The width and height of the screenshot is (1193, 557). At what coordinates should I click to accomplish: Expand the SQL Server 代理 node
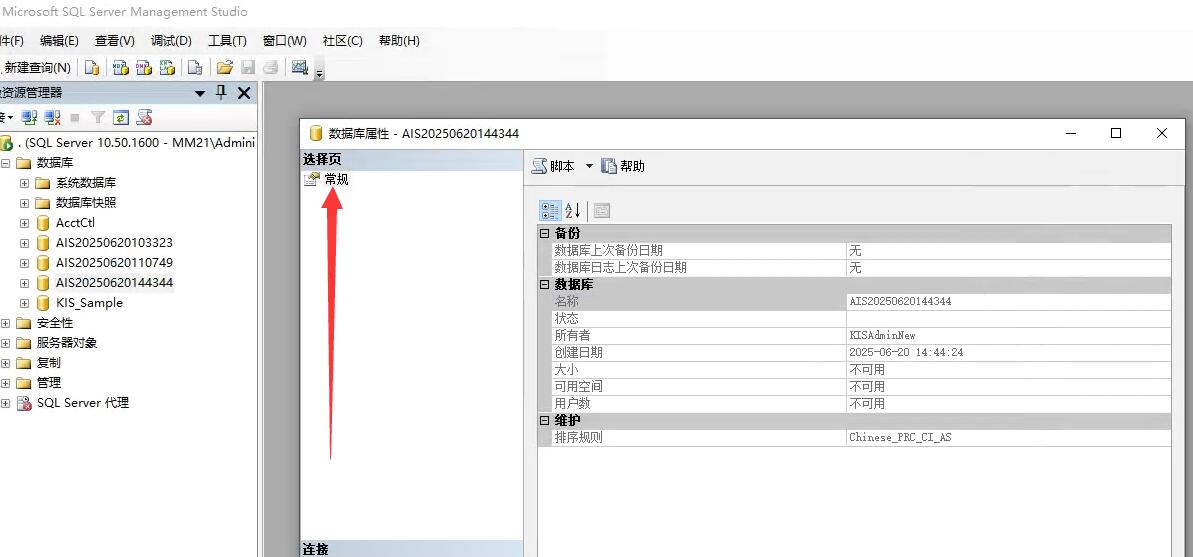point(5,403)
